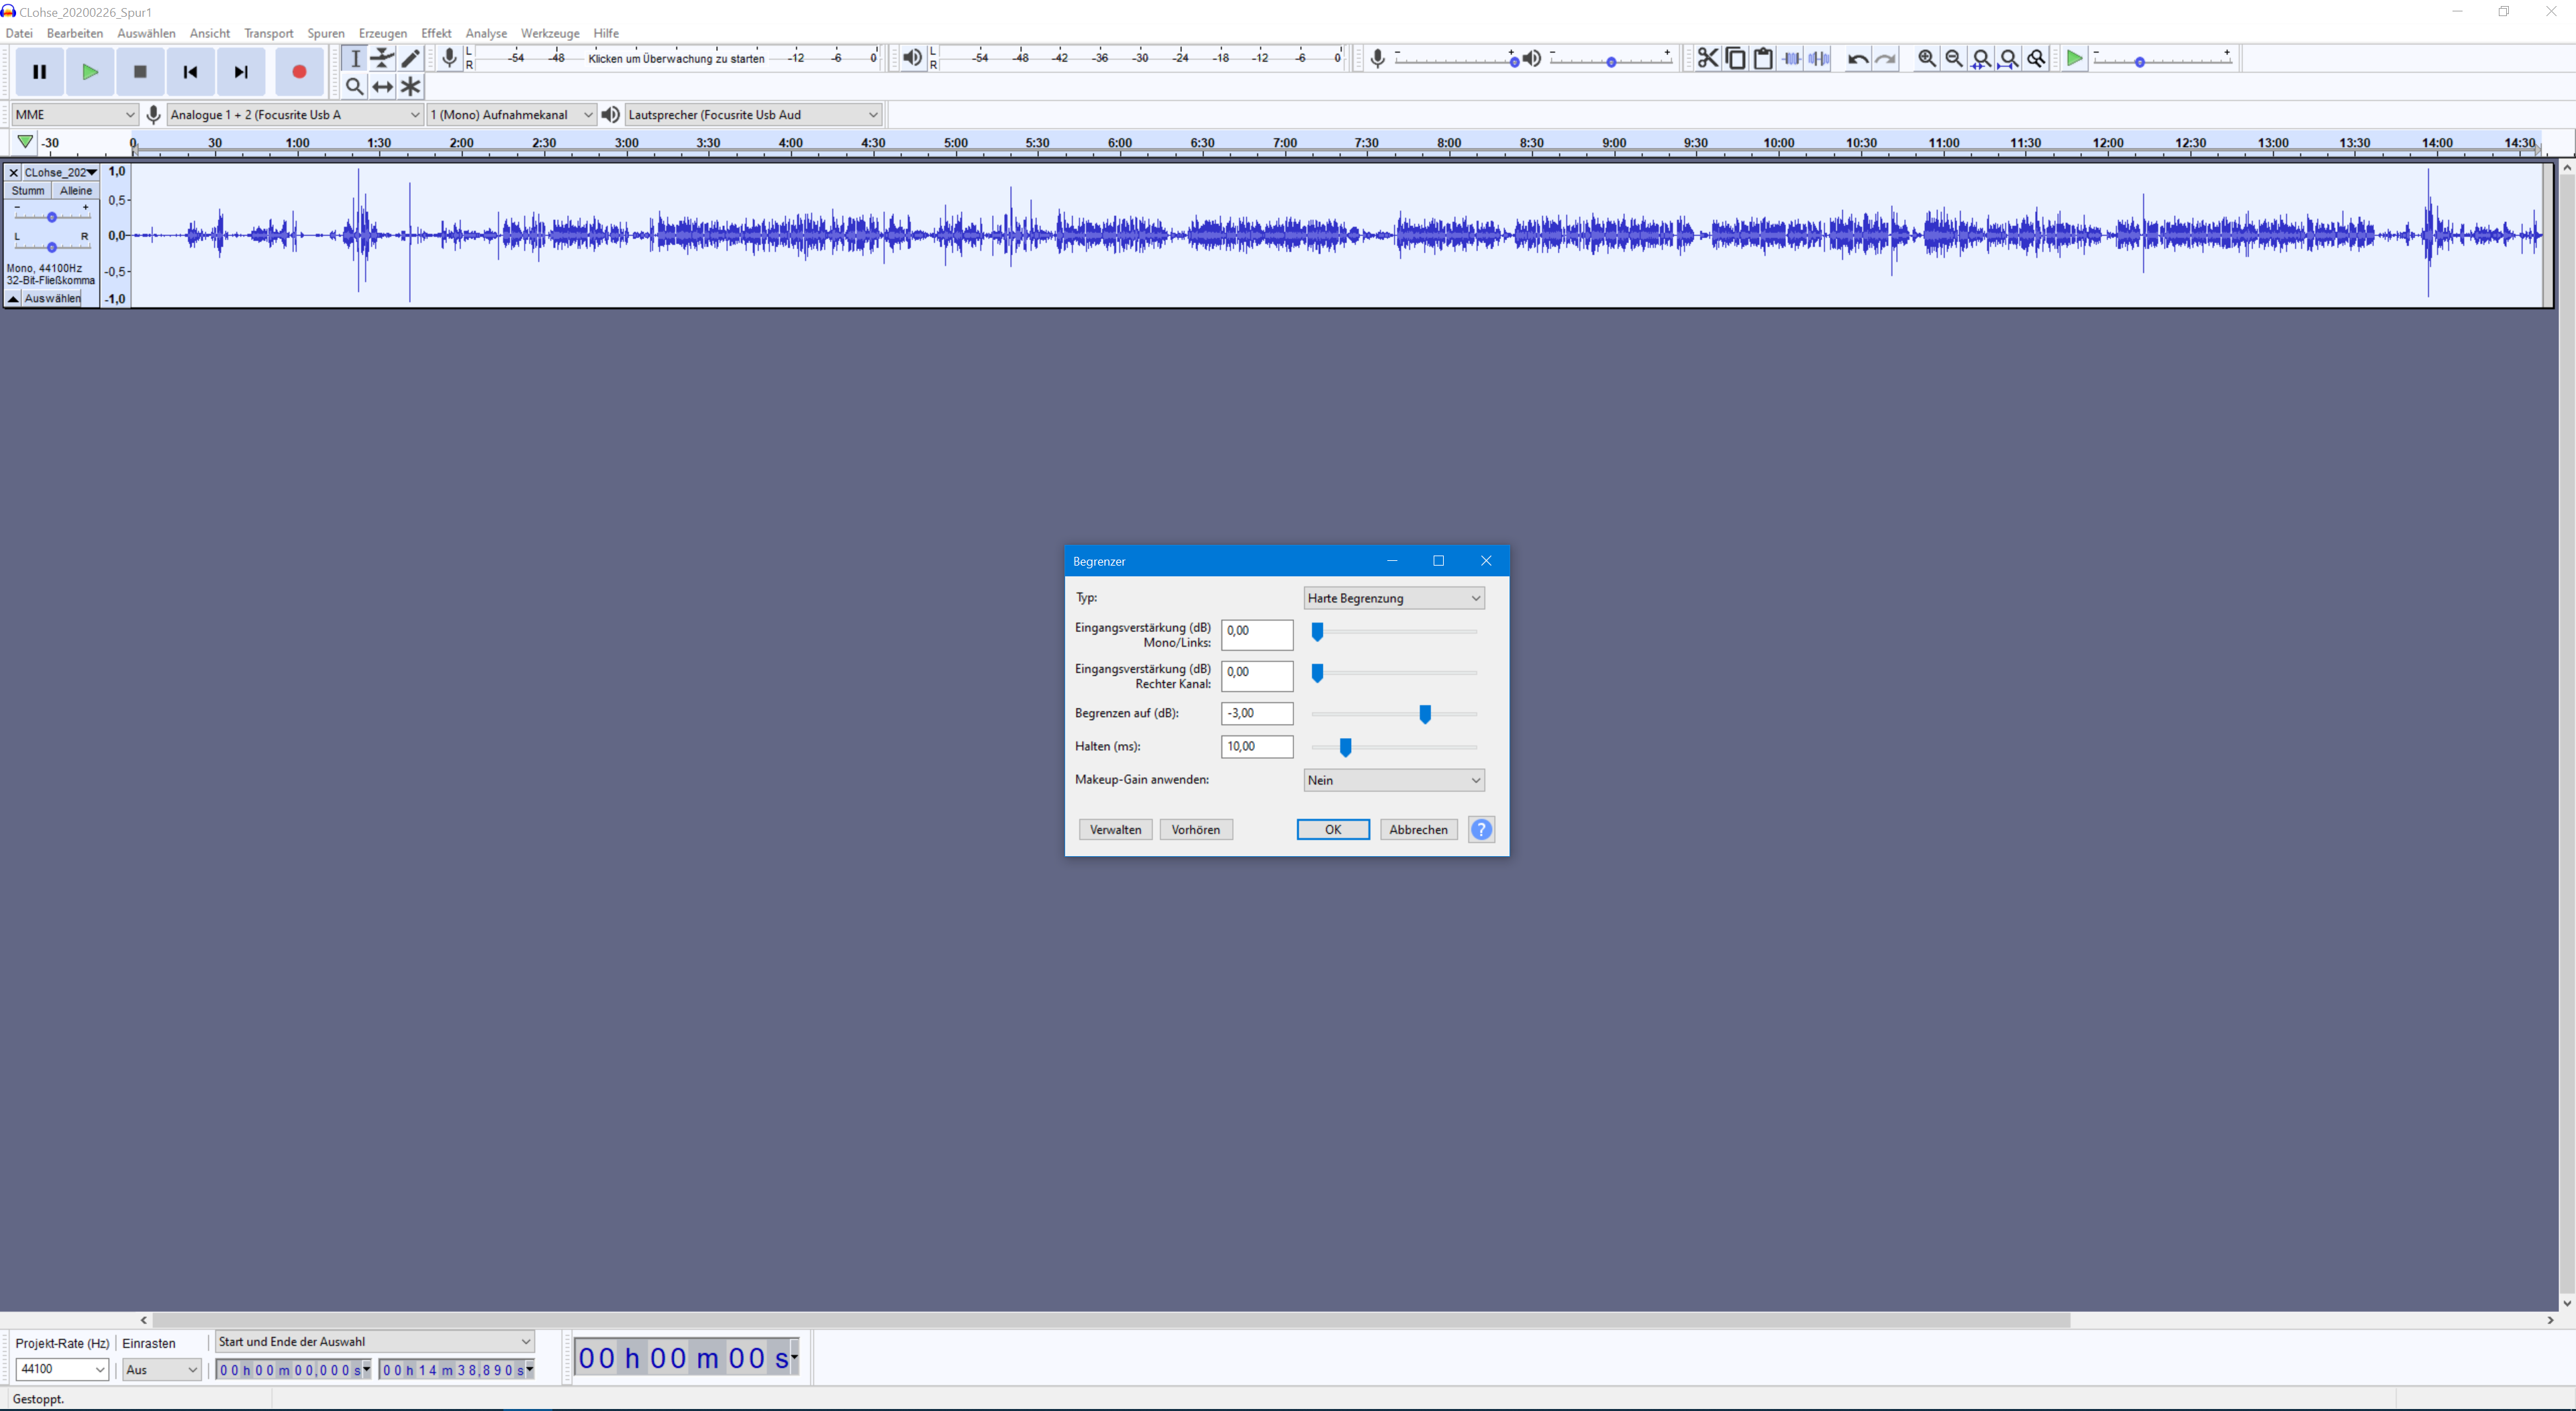Image resolution: width=2576 pixels, height=1411 pixels.
Task: Click the Vorhören preview button
Action: tap(1195, 829)
